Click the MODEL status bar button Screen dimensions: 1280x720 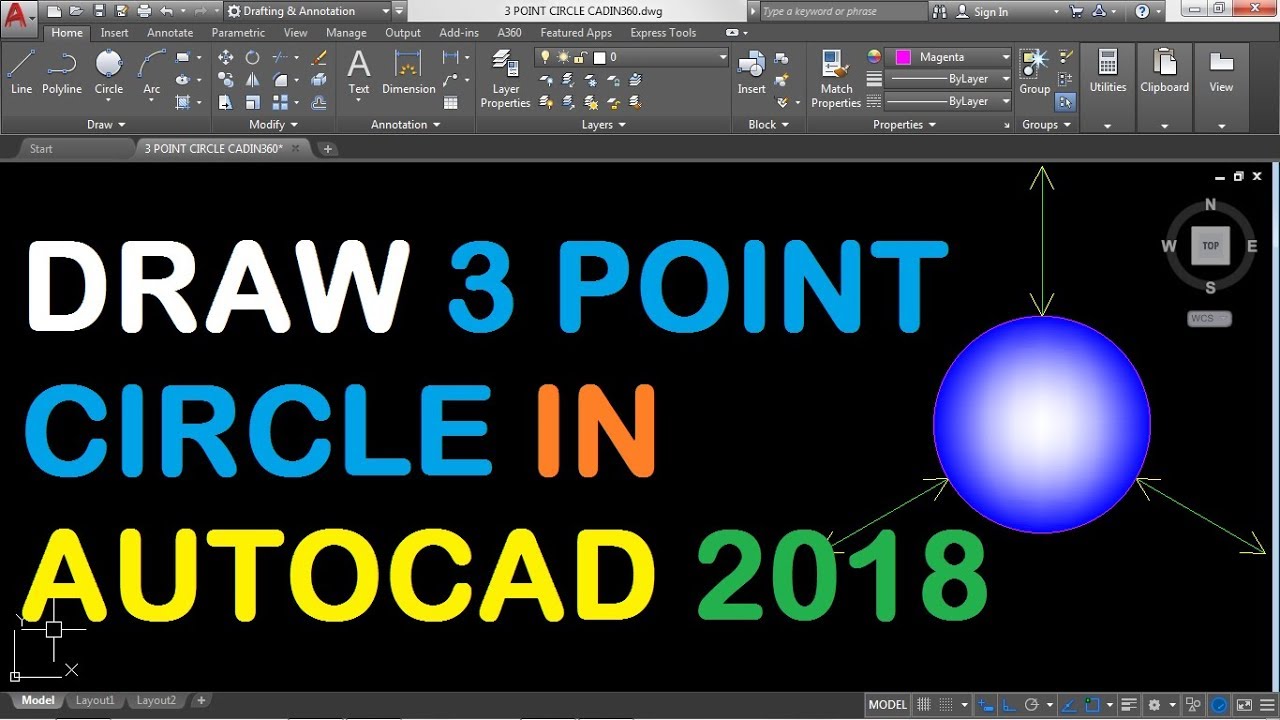[888, 705]
